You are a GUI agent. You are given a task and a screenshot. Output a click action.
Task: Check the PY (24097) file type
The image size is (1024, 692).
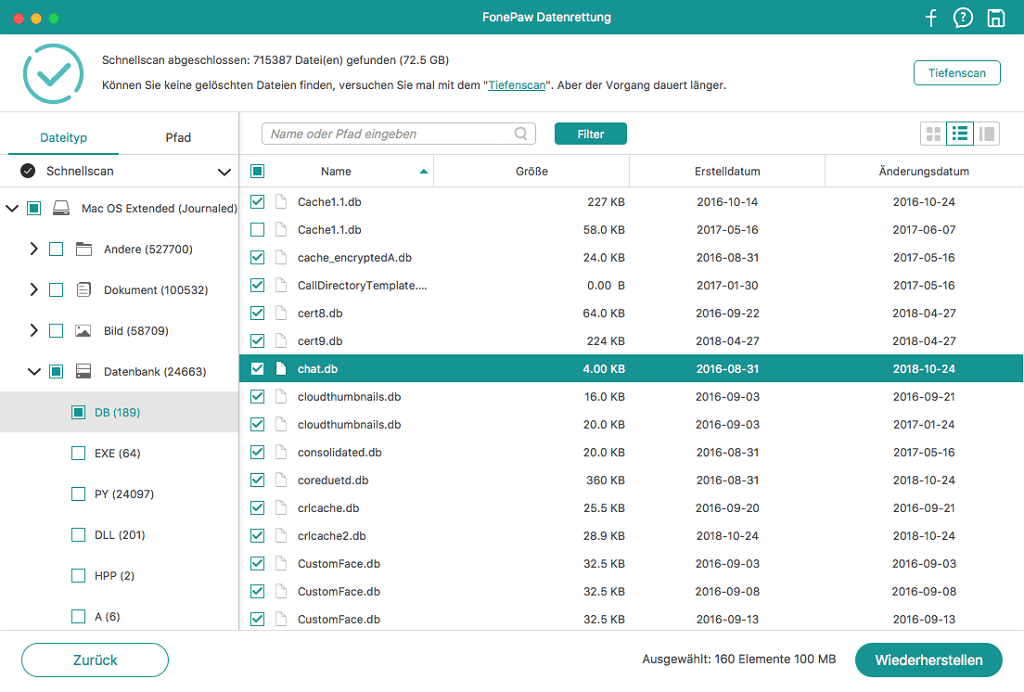(78, 494)
